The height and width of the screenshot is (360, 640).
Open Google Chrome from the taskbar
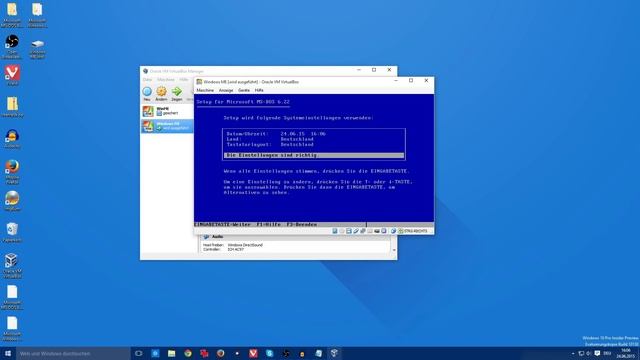coord(188,353)
